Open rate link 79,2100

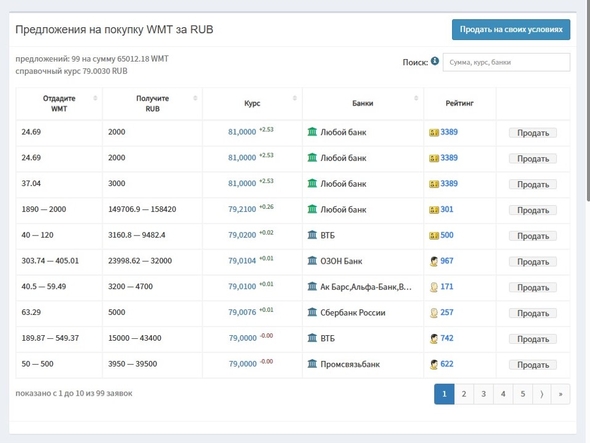click(x=242, y=209)
